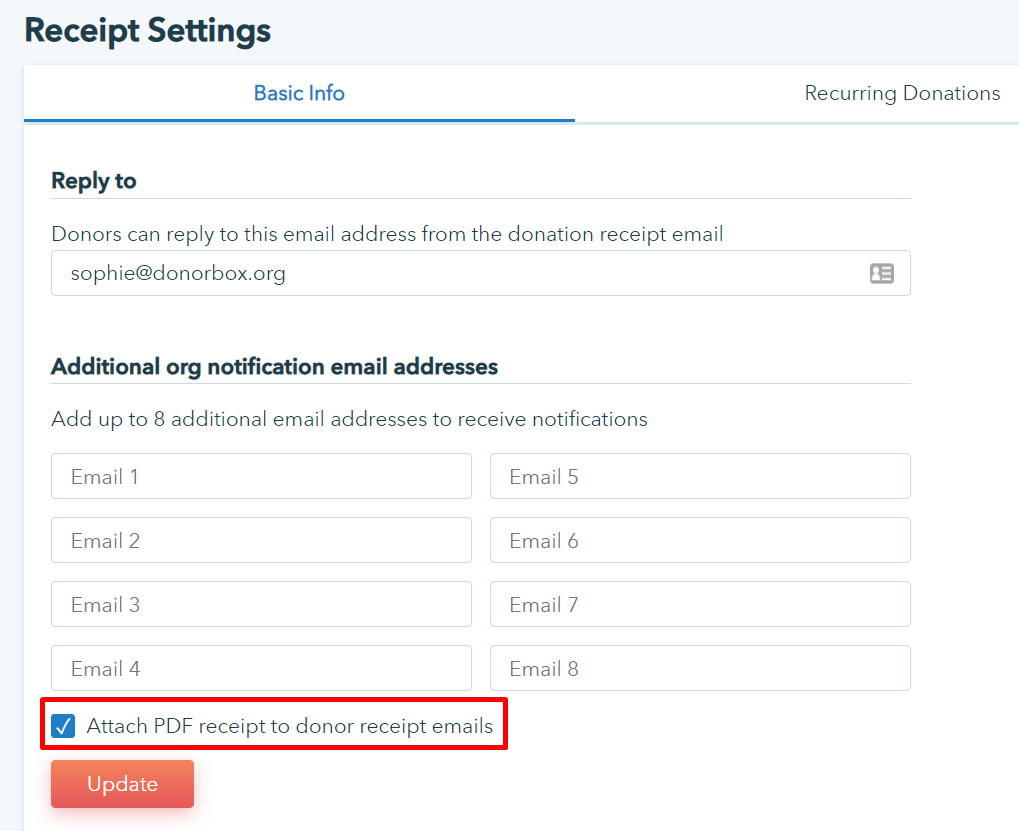Click the Additional org notification email addresses heading

[275, 367]
